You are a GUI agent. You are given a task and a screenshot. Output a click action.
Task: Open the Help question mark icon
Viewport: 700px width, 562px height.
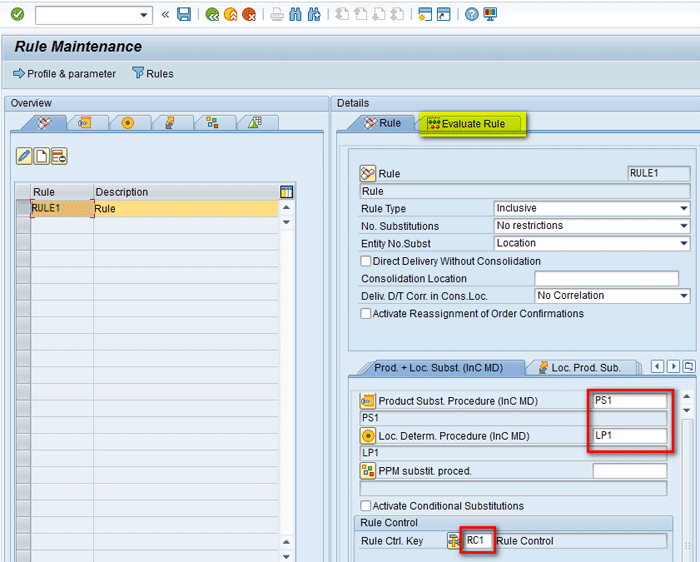coord(471,14)
